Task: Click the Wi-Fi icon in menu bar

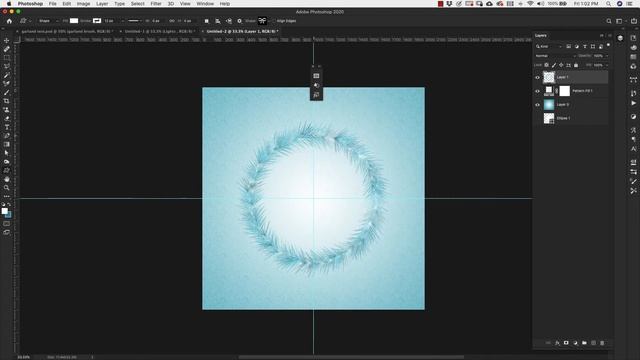Action: (x=530, y=4)
